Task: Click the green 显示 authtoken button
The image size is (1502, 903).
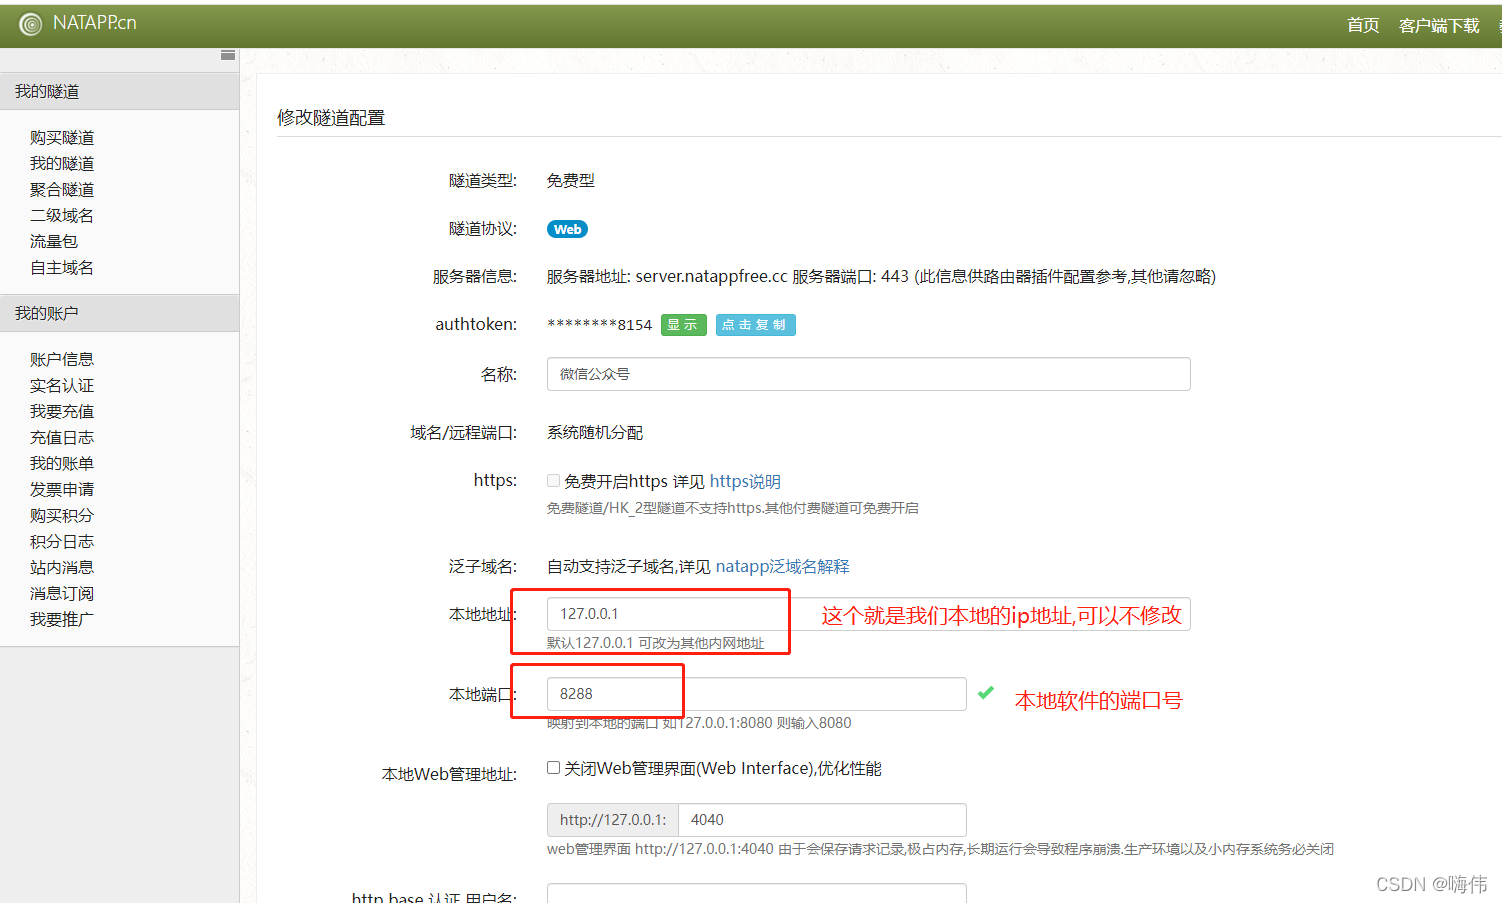Action: tap(684, 325)
